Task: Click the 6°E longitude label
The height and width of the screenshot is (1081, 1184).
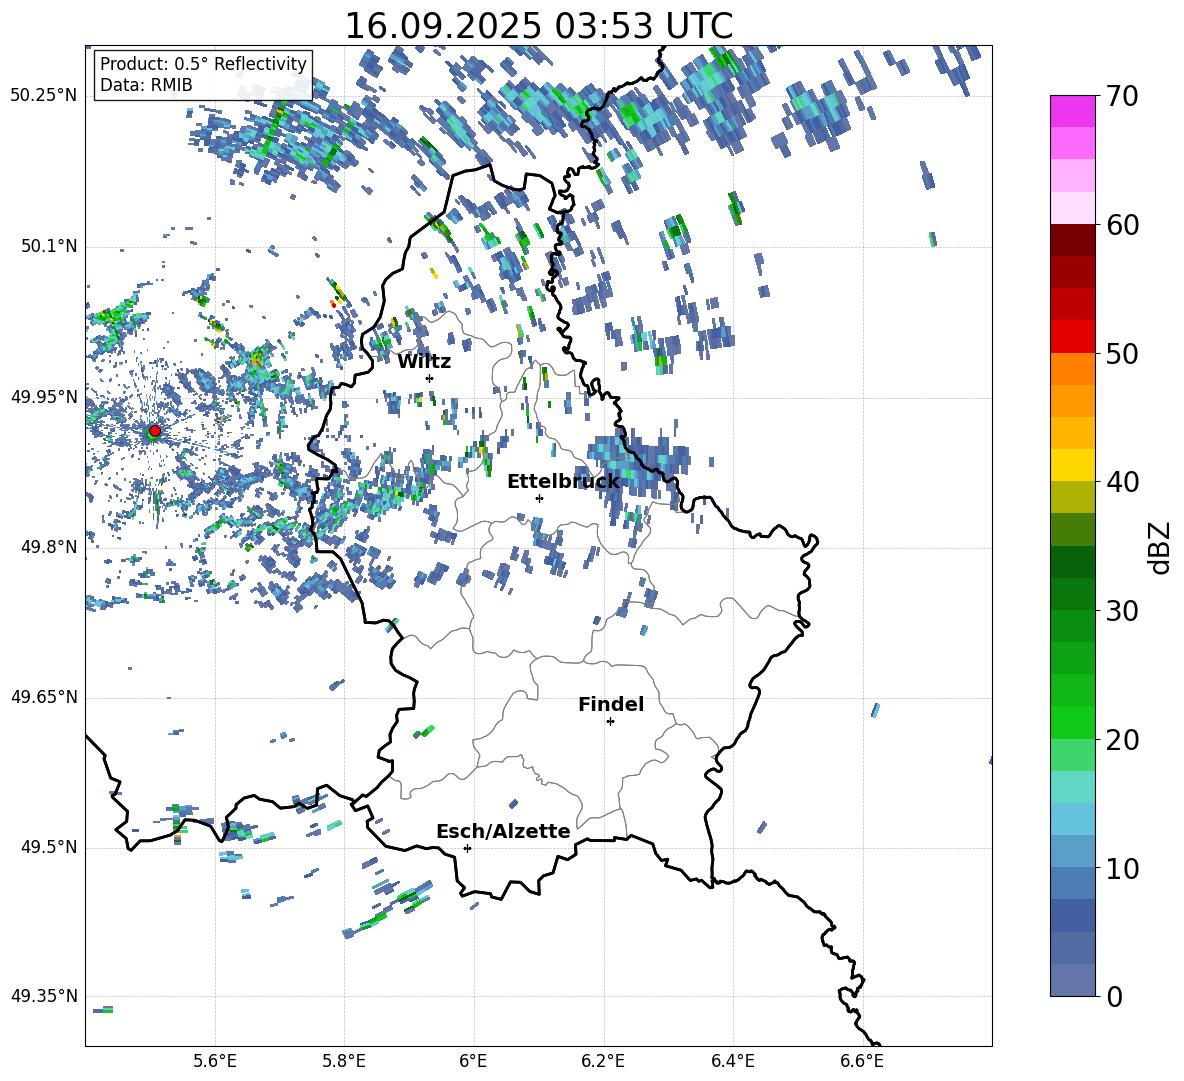Action: pyautogui.click(x=473, y=1061)
